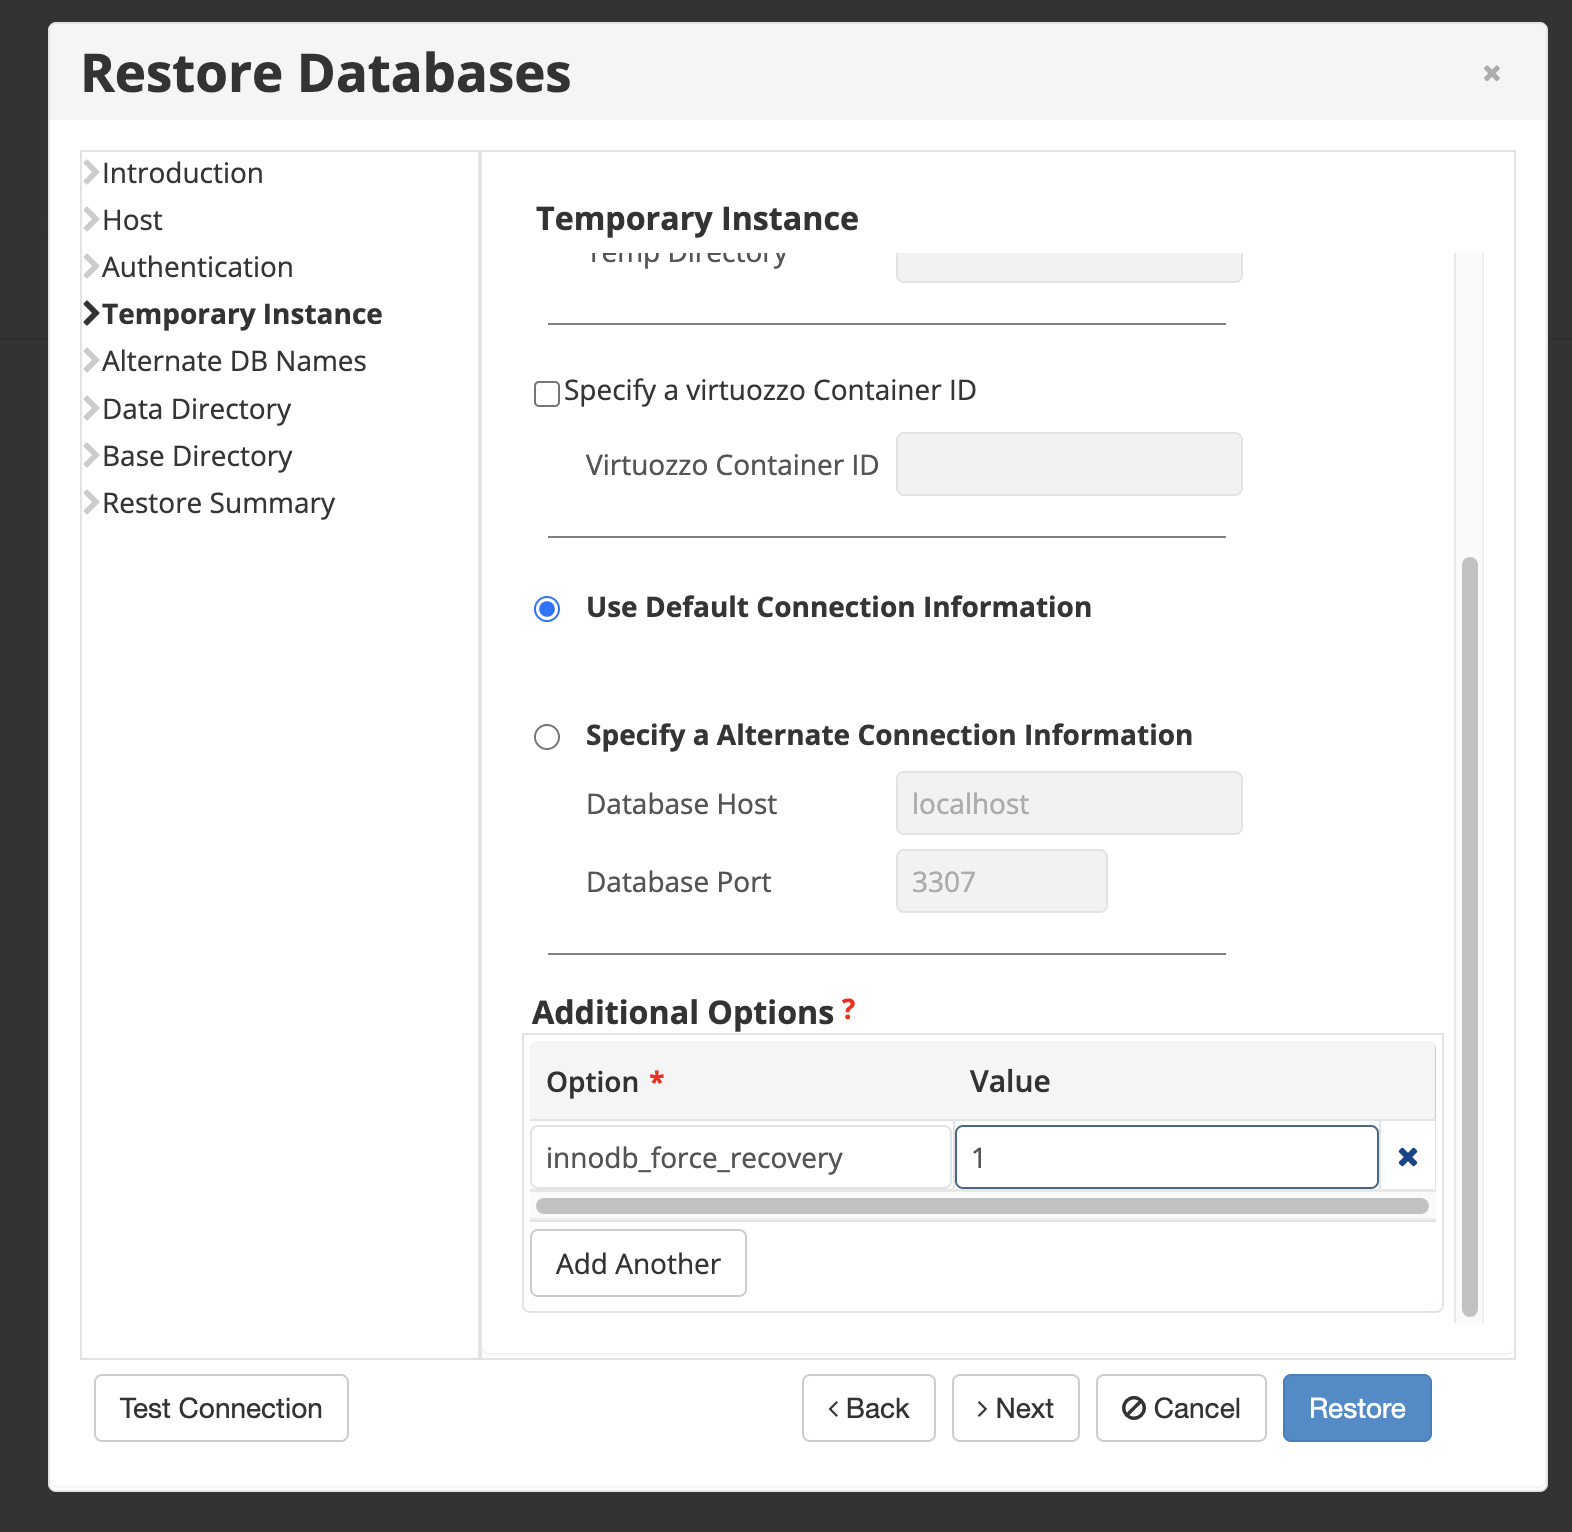Switch to the Base Directory step
1572x1532 pixels.
(x=197, y=456)
